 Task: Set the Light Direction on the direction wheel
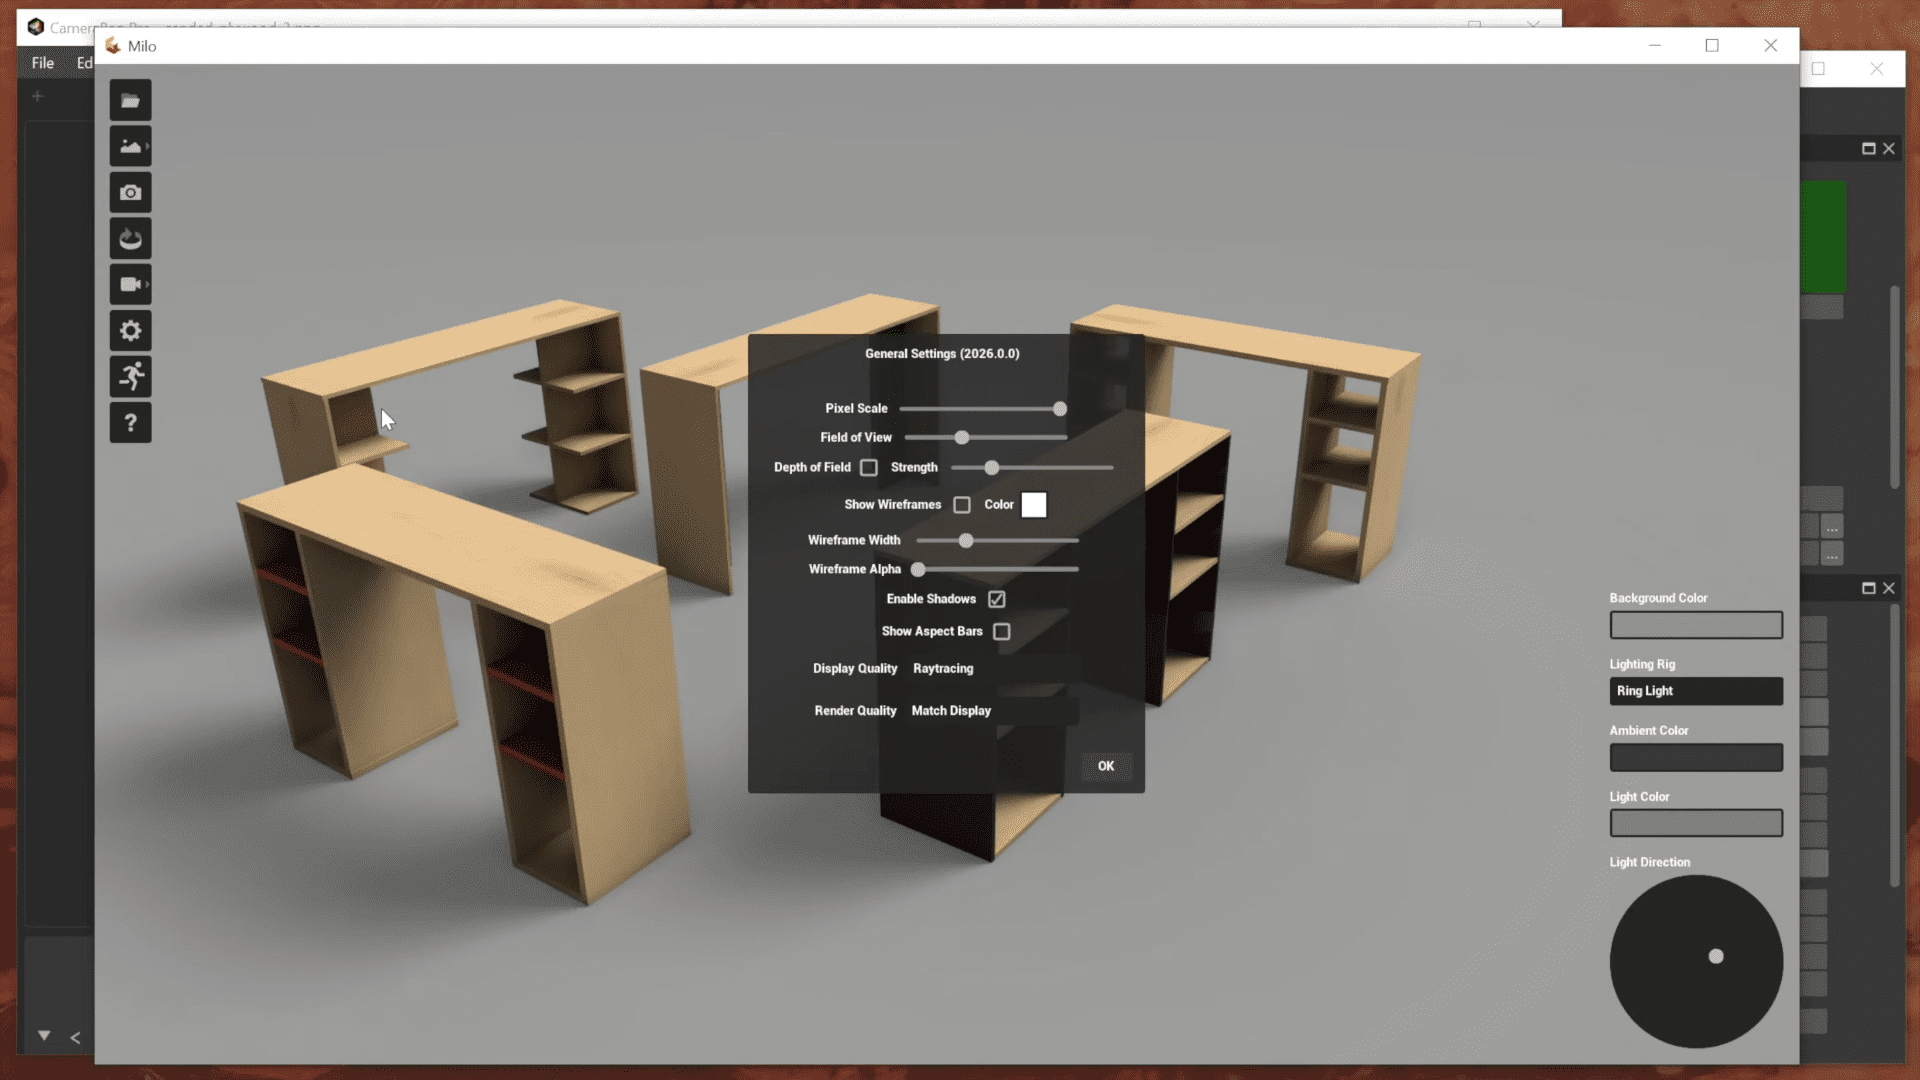point(1716,956)
